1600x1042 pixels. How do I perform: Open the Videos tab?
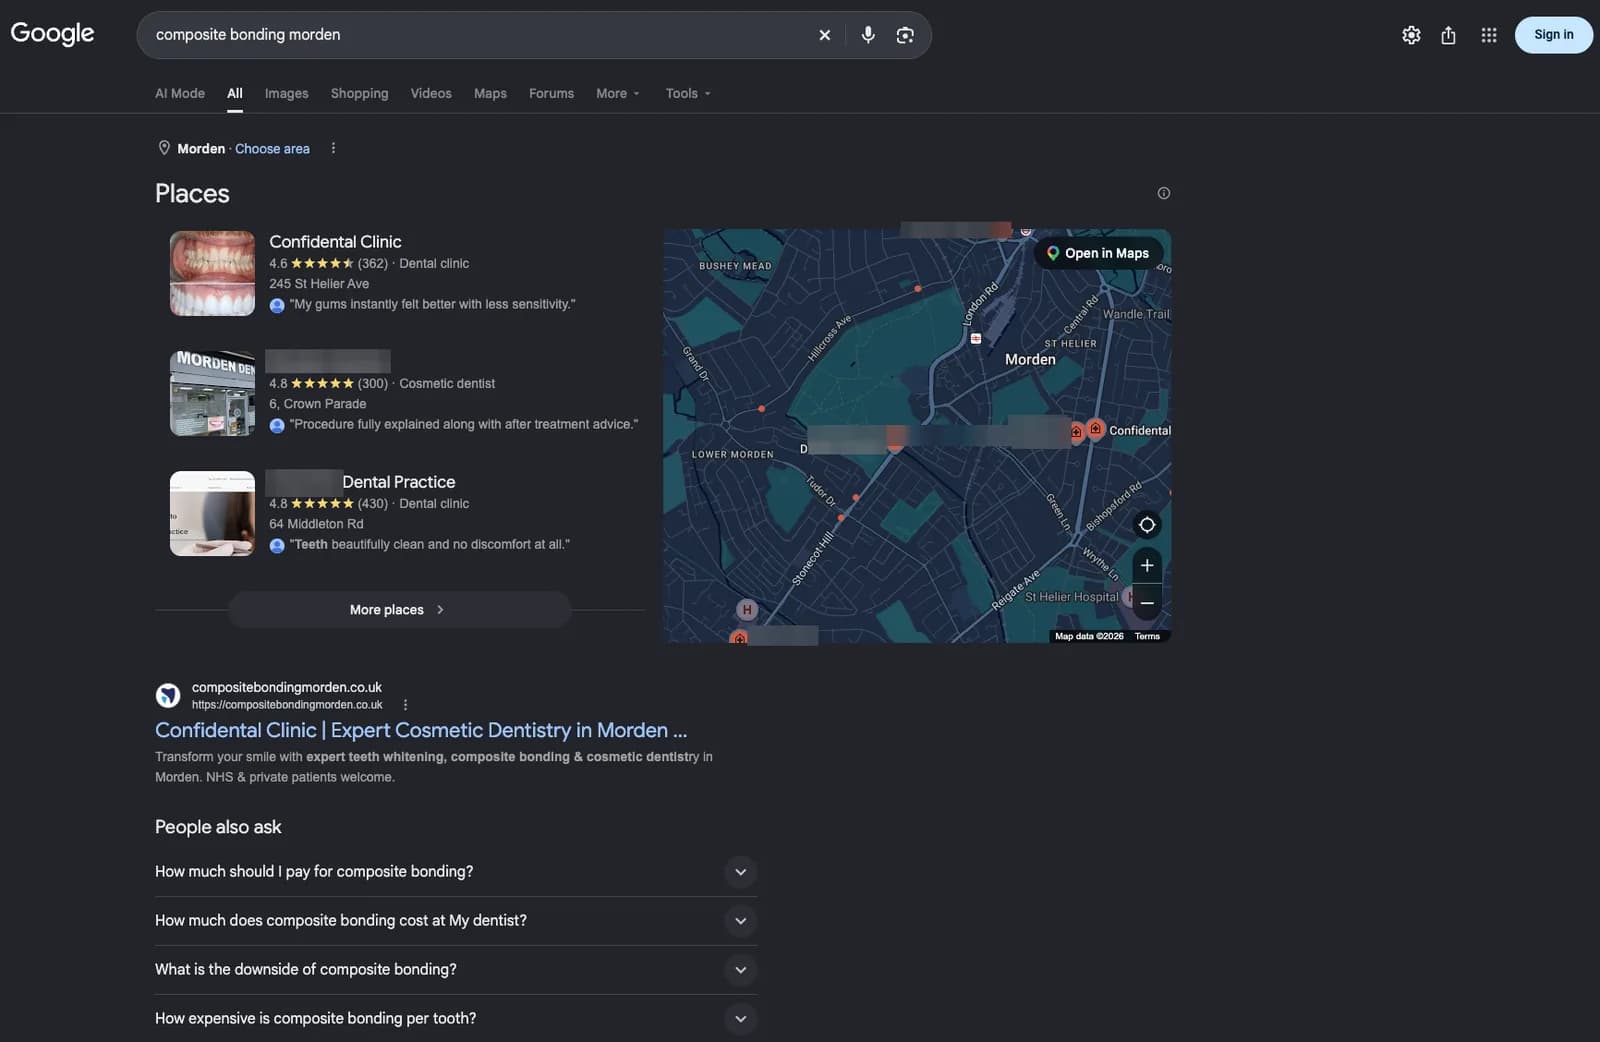431,93
